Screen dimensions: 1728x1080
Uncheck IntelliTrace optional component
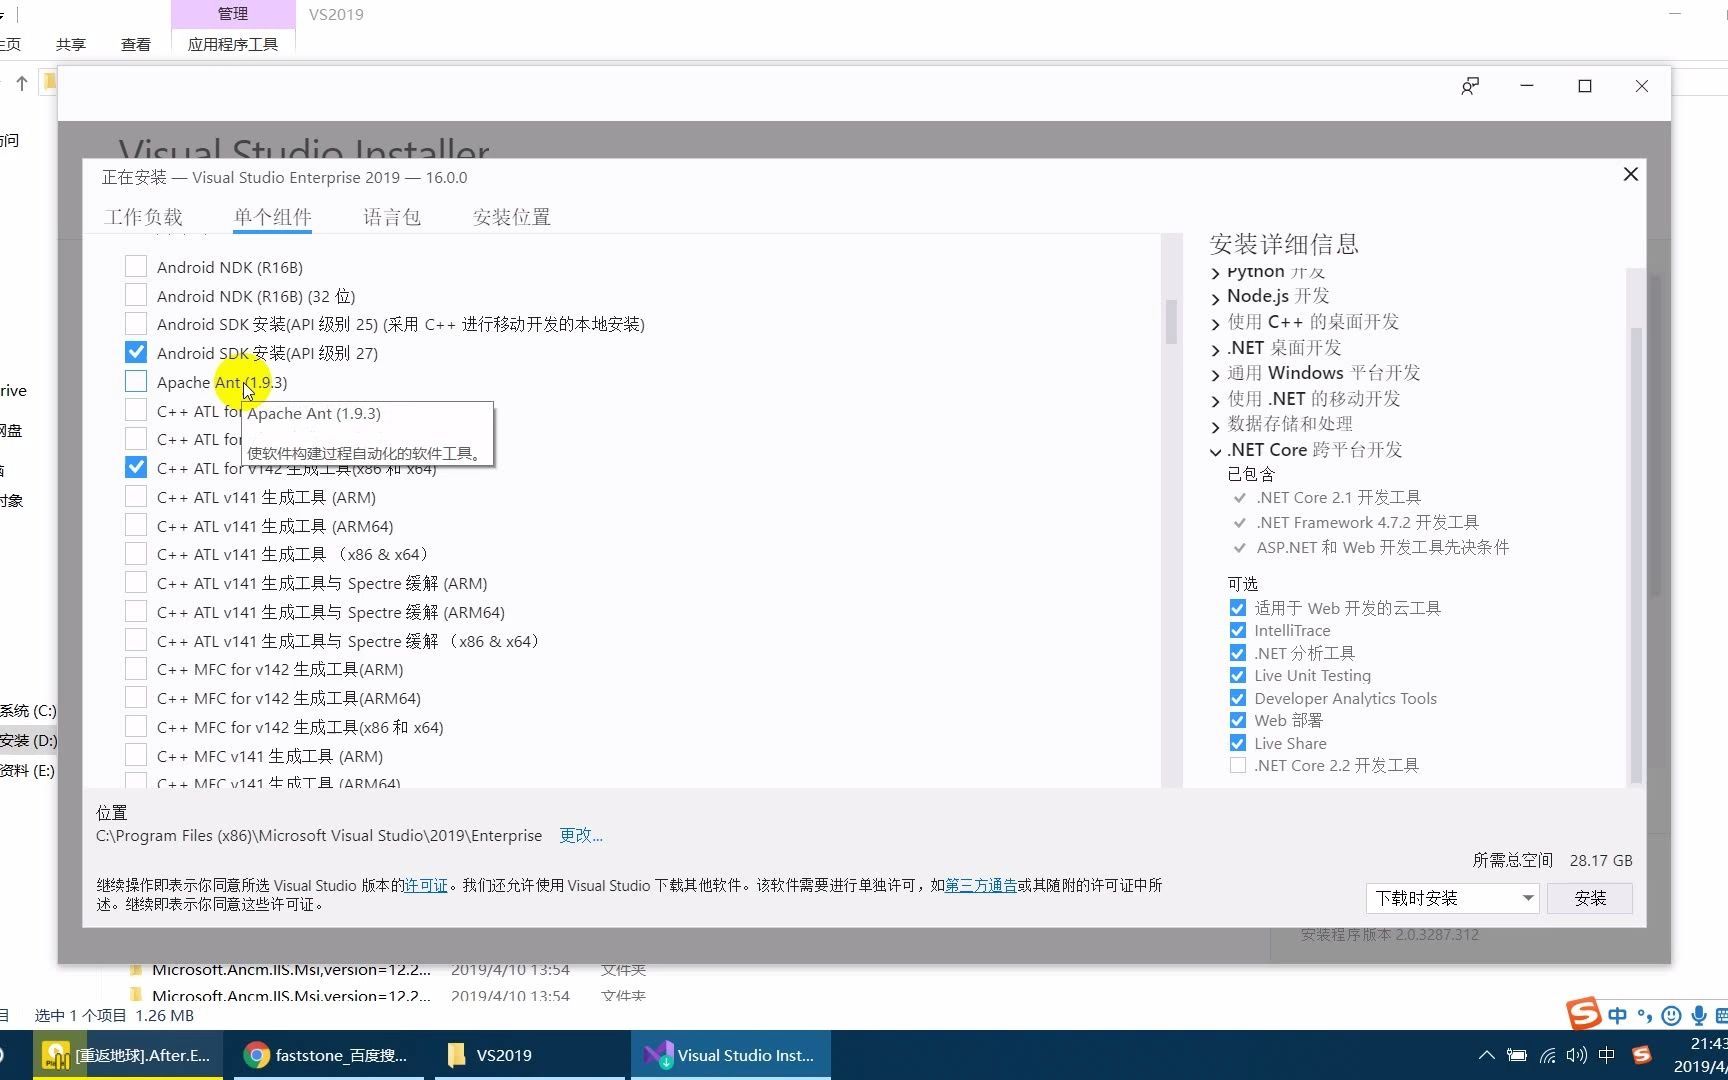[x=1237, y=630]
